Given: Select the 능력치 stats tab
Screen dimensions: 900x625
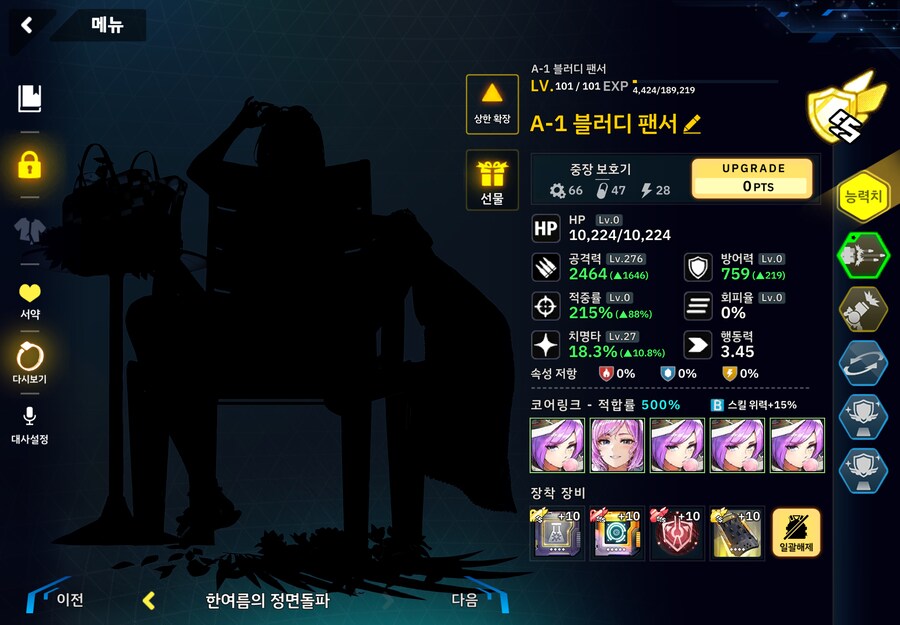Looking at the screenshot, I should pyautogui.click(x=863, y=196).
